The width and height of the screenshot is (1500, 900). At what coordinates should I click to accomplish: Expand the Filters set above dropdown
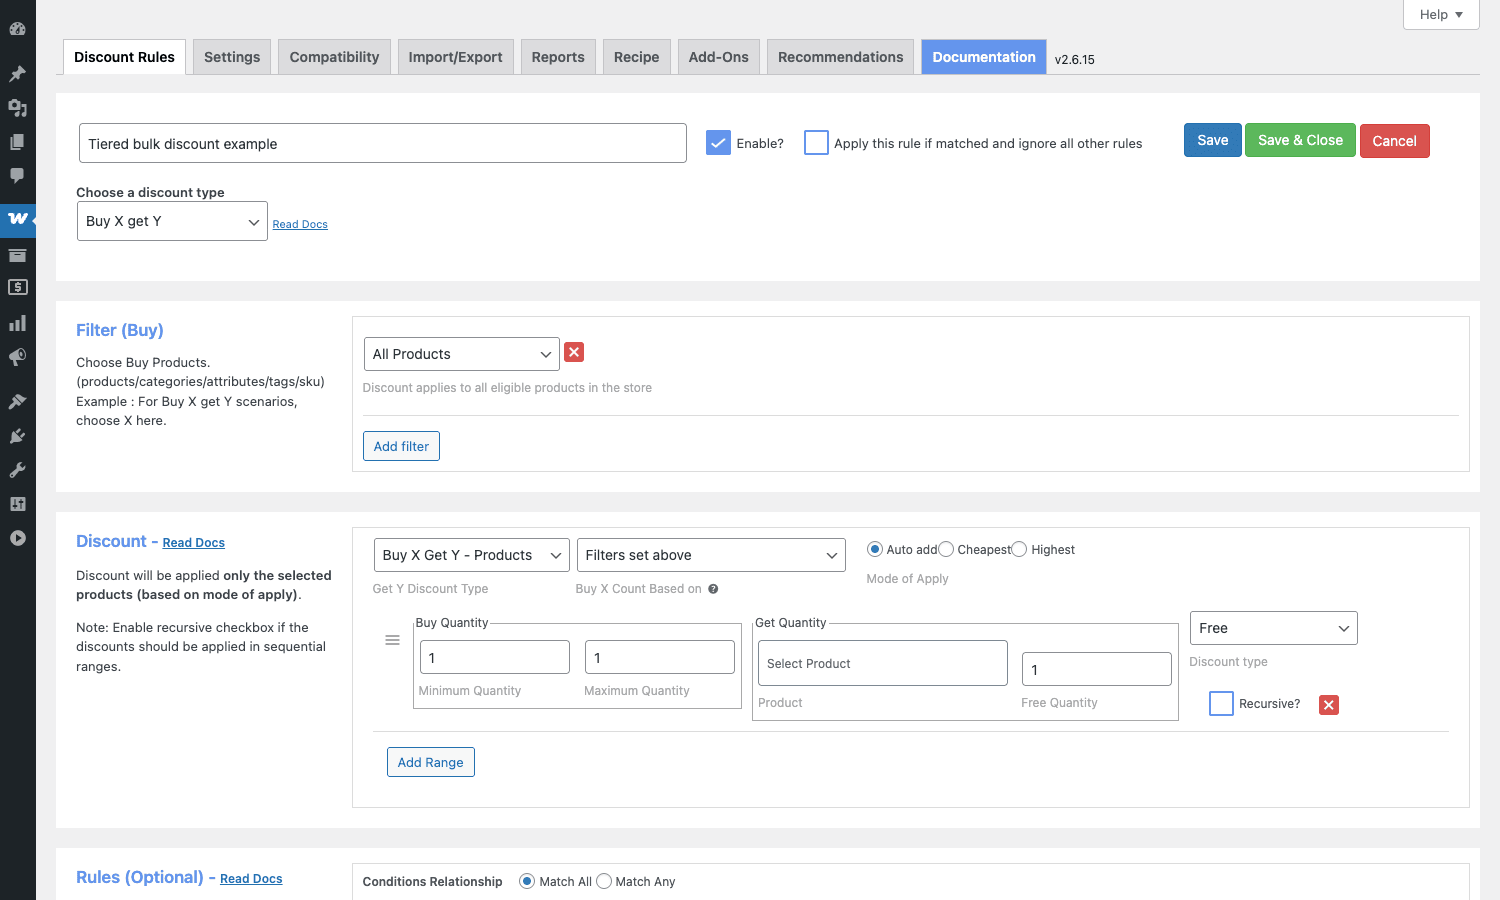click(711, 555)
